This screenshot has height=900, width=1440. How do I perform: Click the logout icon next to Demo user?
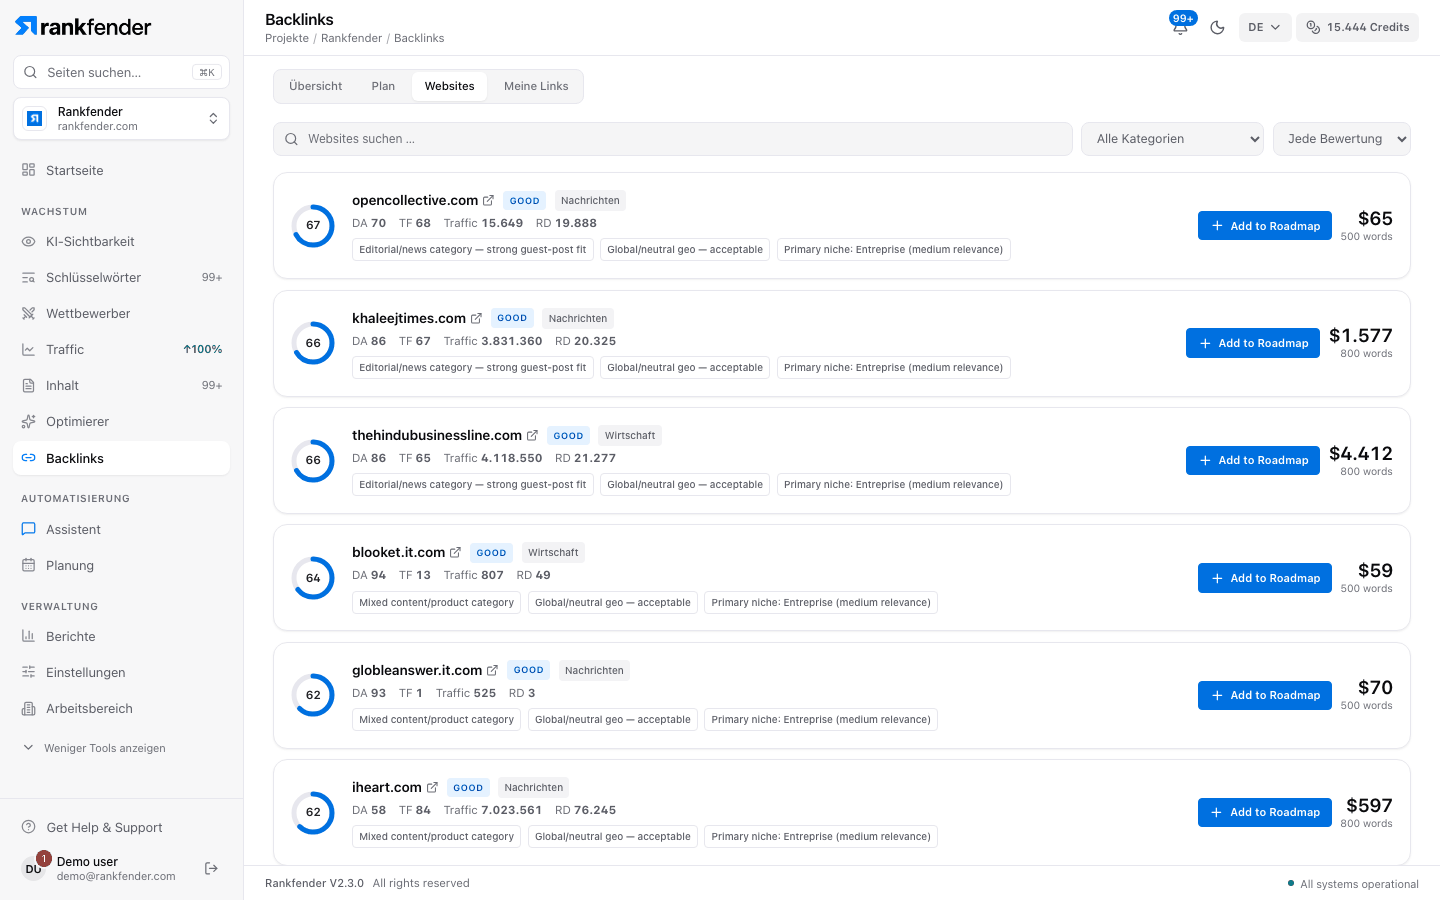pos(211,868)
